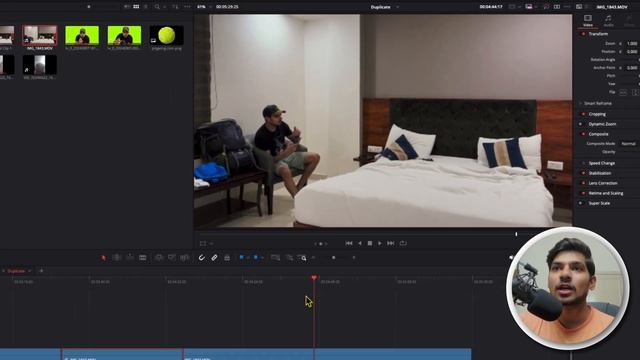
Task: Select the Trim Edit Mode tool
Action: [x=117, y=258]
